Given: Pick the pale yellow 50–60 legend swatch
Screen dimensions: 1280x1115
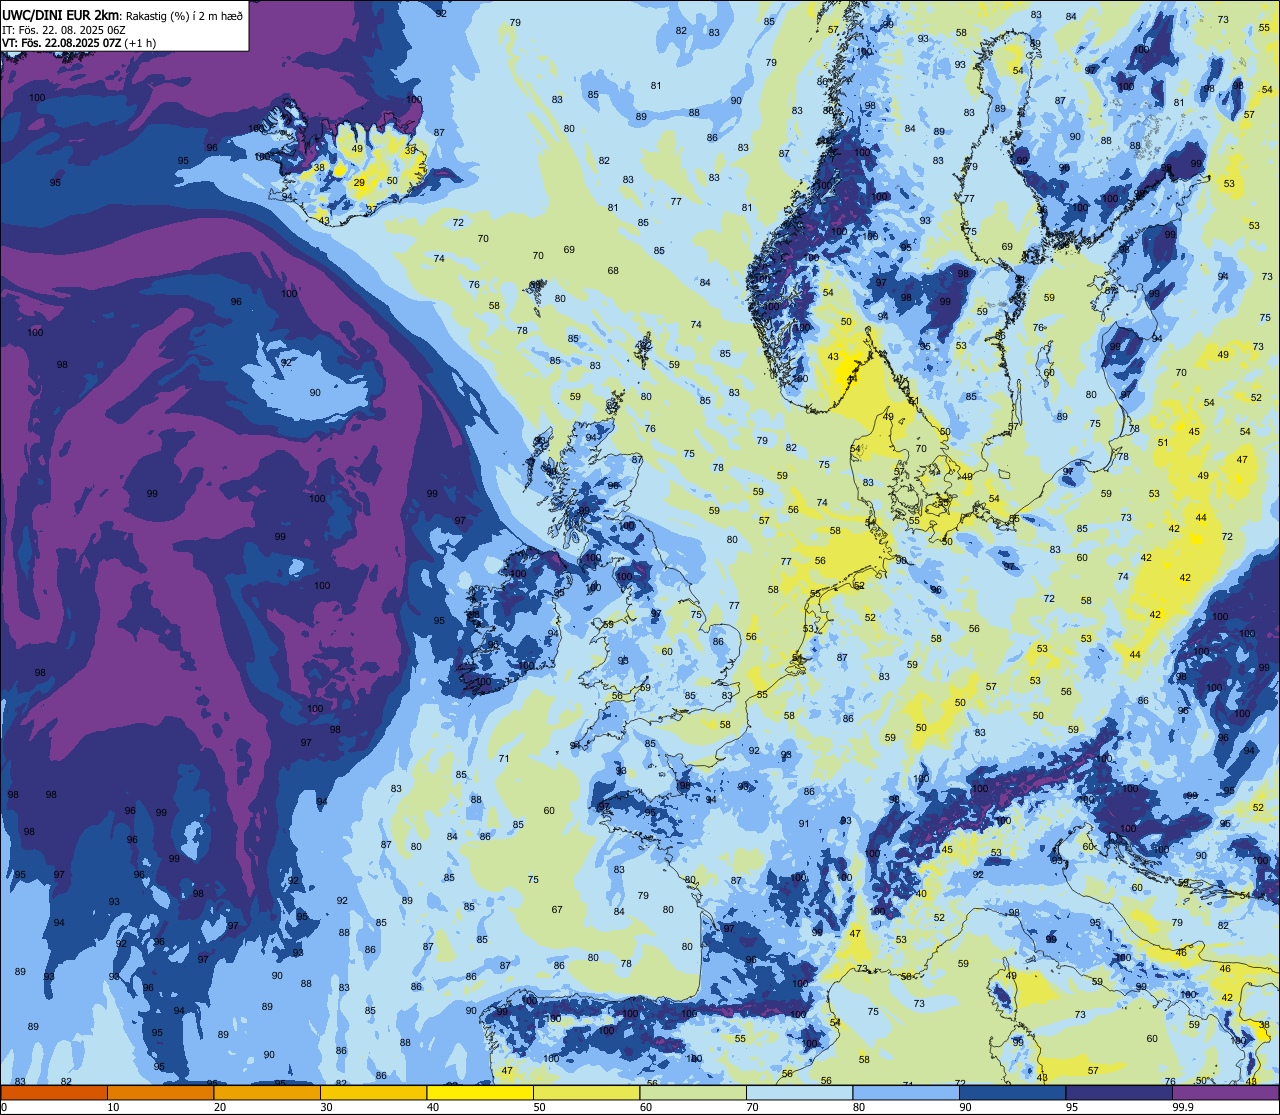Looking at the screenshot, I should tap(586, 1092).
